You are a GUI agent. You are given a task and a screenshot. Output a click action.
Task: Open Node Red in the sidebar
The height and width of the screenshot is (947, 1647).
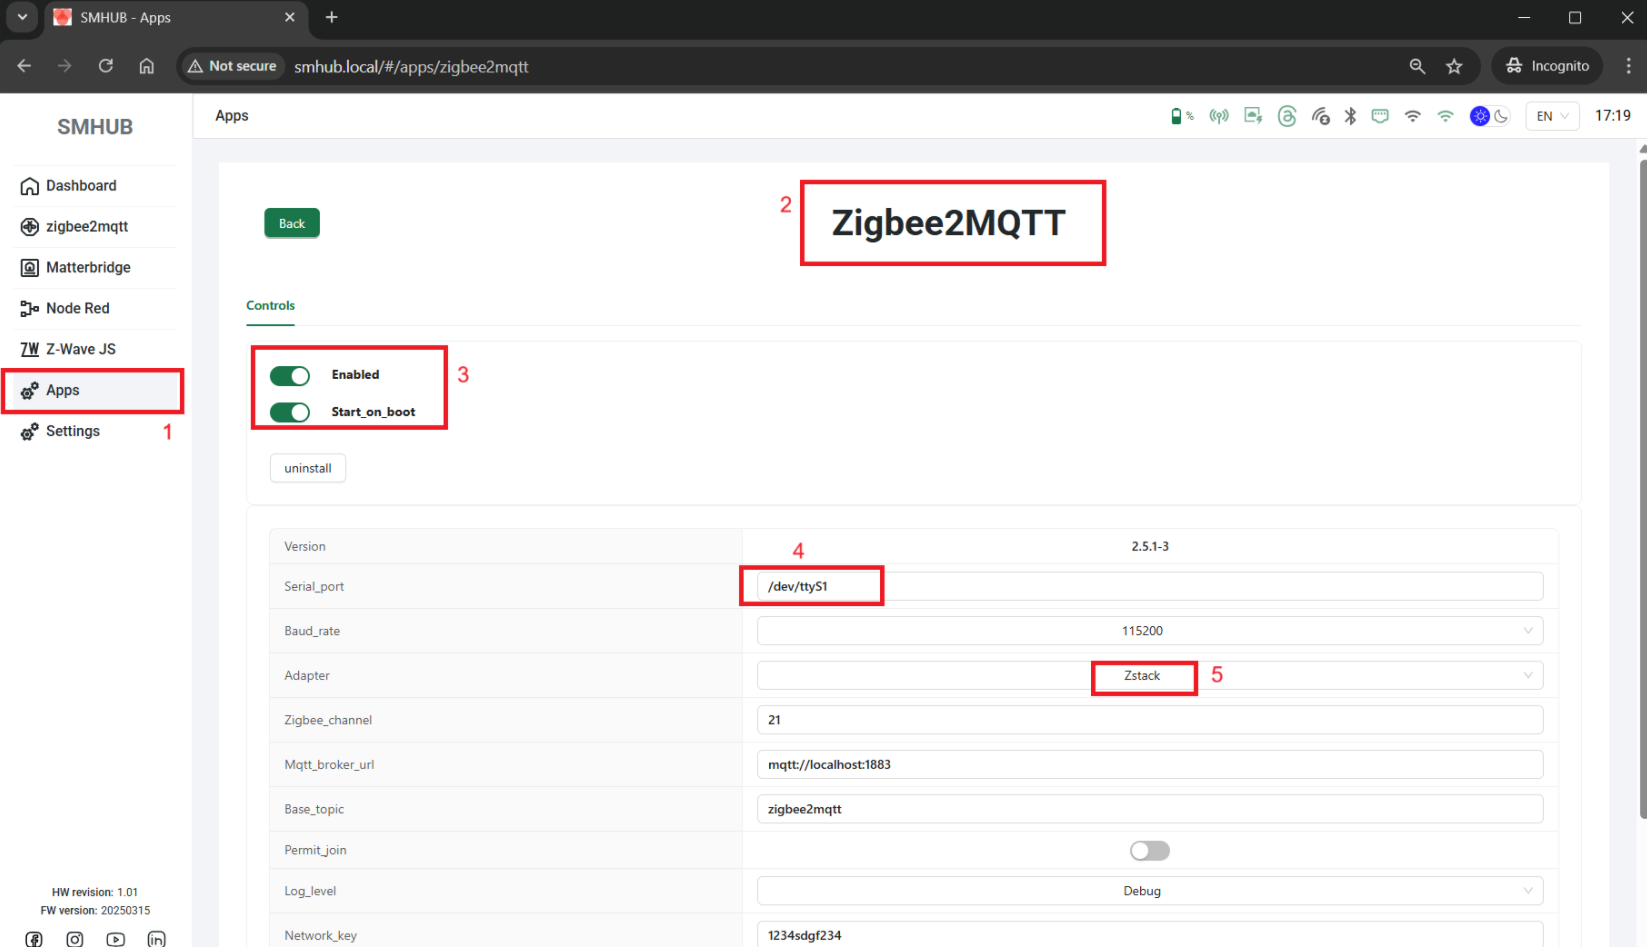click(x=77, y=308)
